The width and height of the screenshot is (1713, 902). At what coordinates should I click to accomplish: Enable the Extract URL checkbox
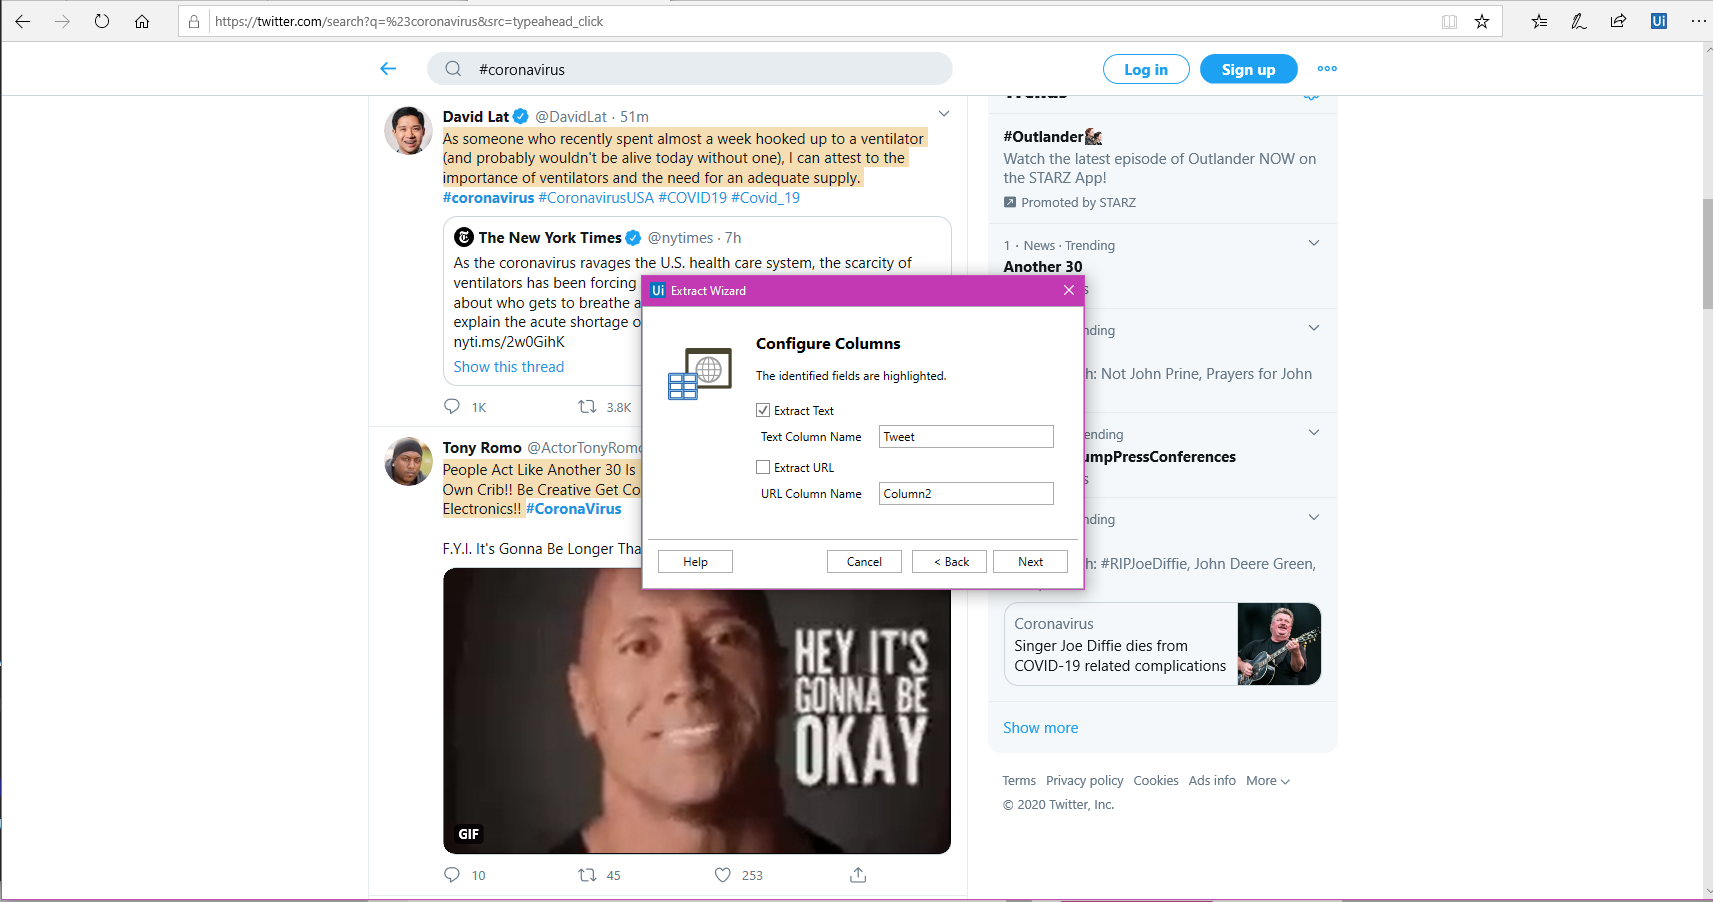(x=763, y=467)
